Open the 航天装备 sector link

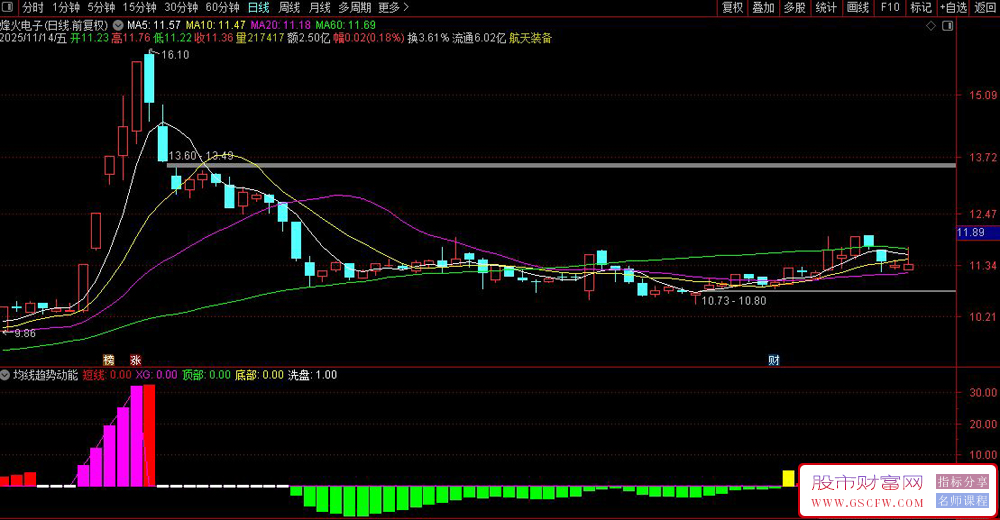pos(530,38)
